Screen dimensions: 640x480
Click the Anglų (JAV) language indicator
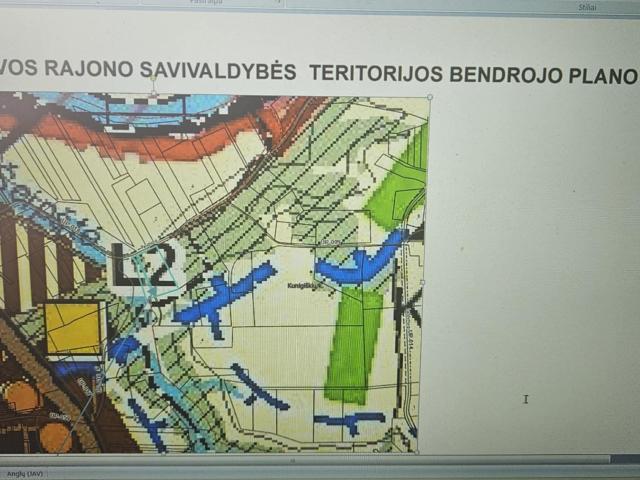coord(22,473)
